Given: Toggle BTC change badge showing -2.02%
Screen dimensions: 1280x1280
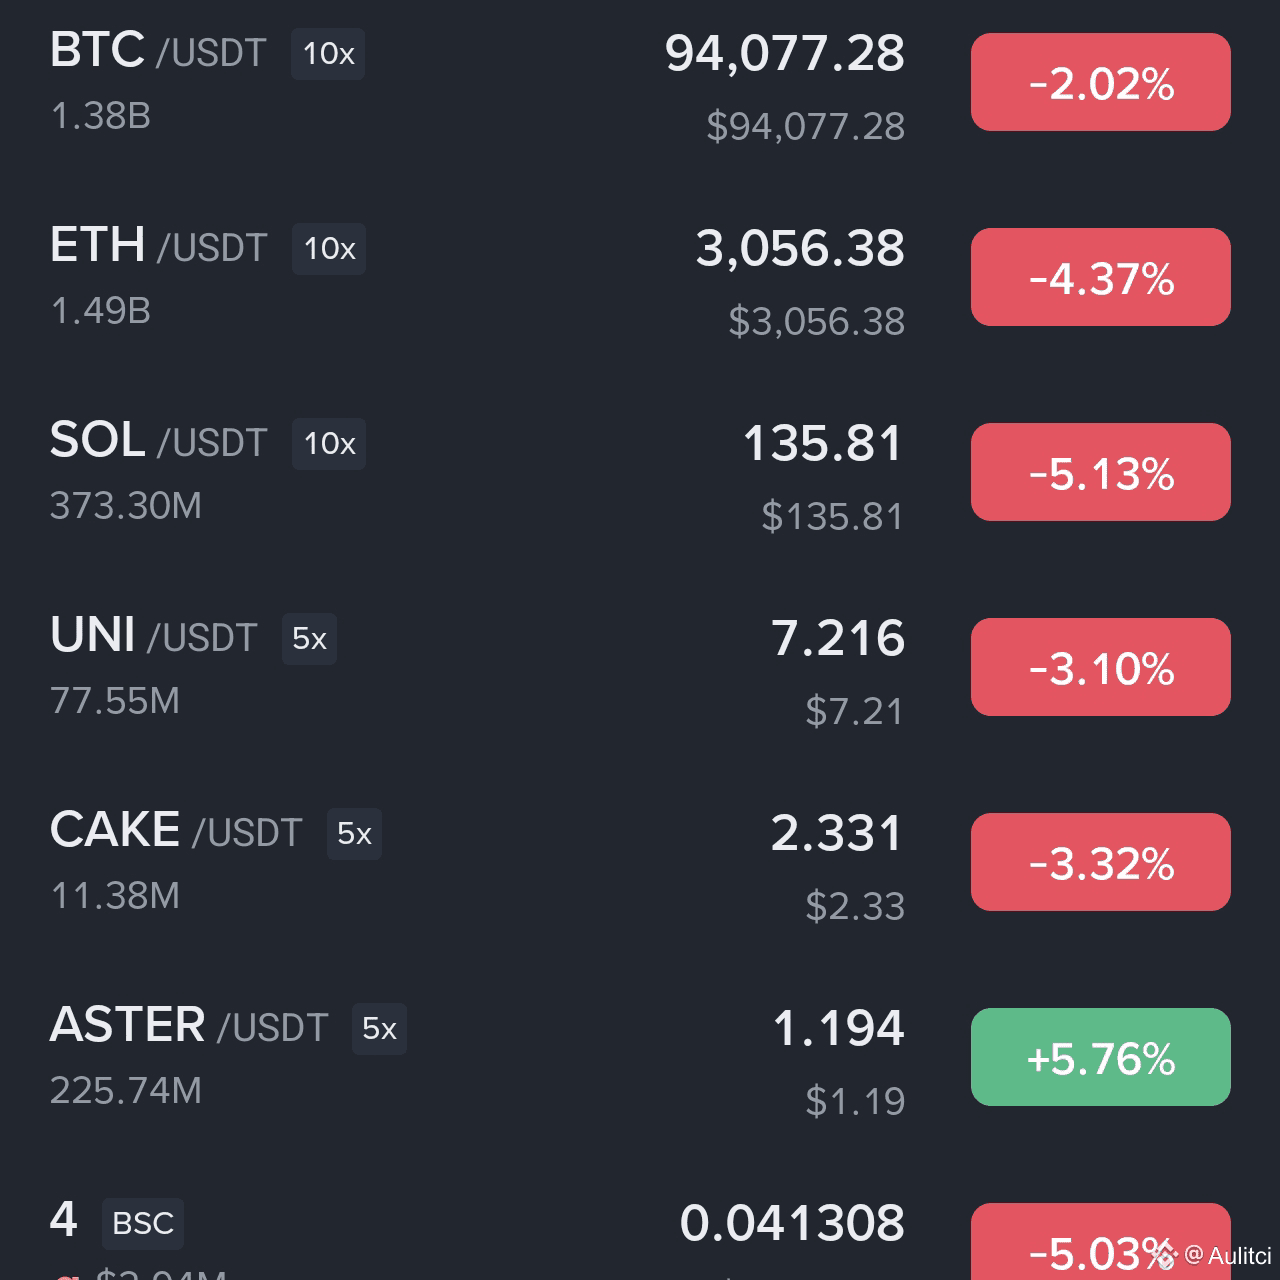Looking at the screenshot, I should (x=1101, y=82).
